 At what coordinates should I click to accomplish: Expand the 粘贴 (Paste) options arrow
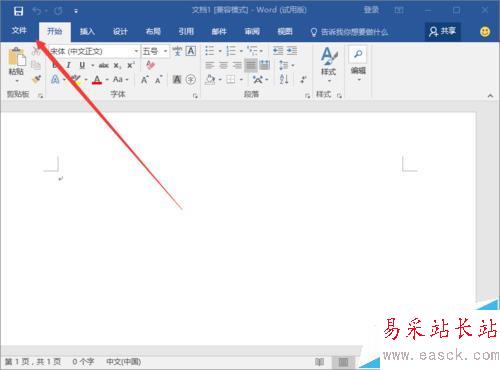click(x=17, y=81)
